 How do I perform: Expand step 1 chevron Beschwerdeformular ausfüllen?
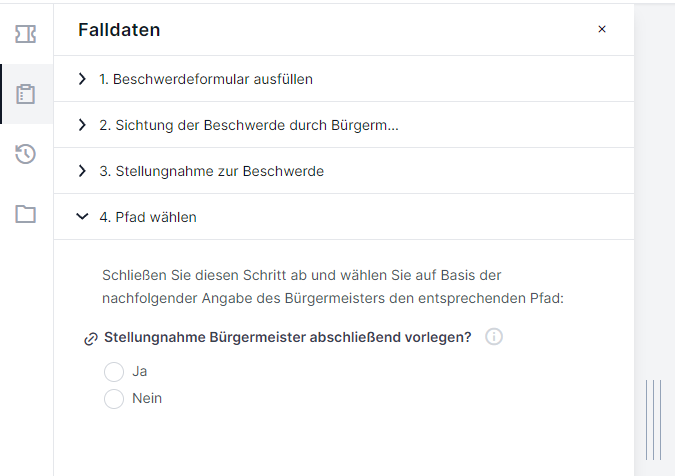coord(82,79)
